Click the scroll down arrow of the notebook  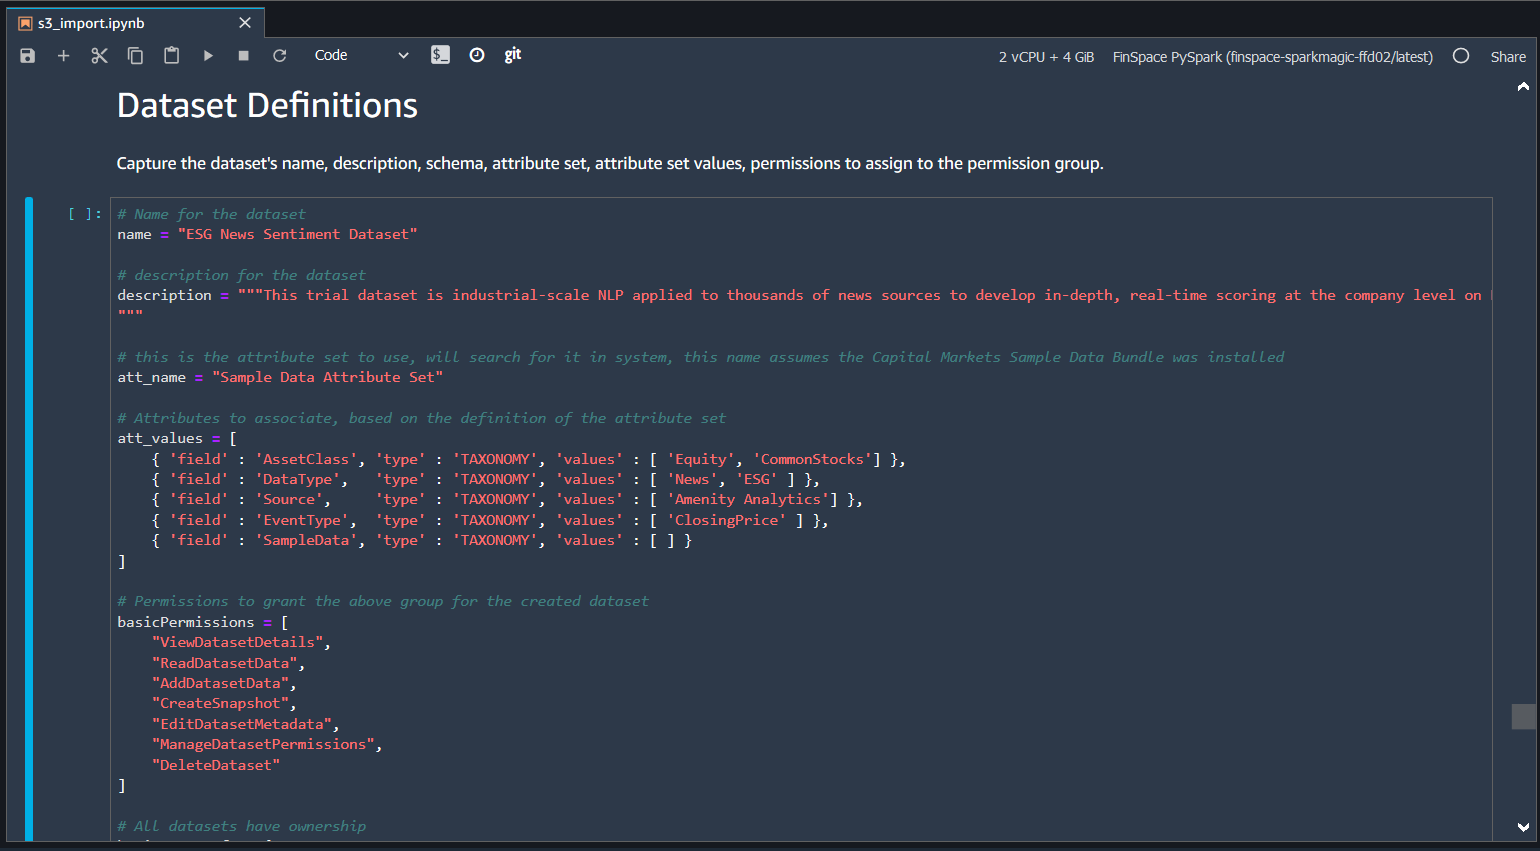tap(1523, 827)
